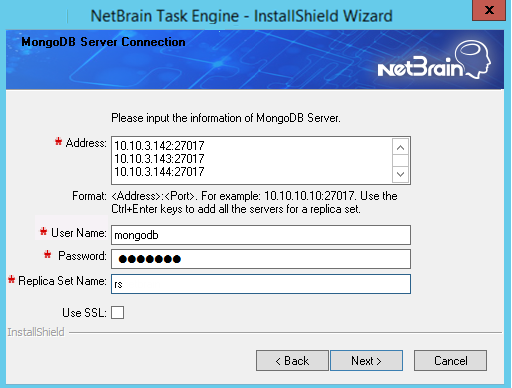Close the InstallShield Wizard window
512x388 pixels.
point(489,10)
